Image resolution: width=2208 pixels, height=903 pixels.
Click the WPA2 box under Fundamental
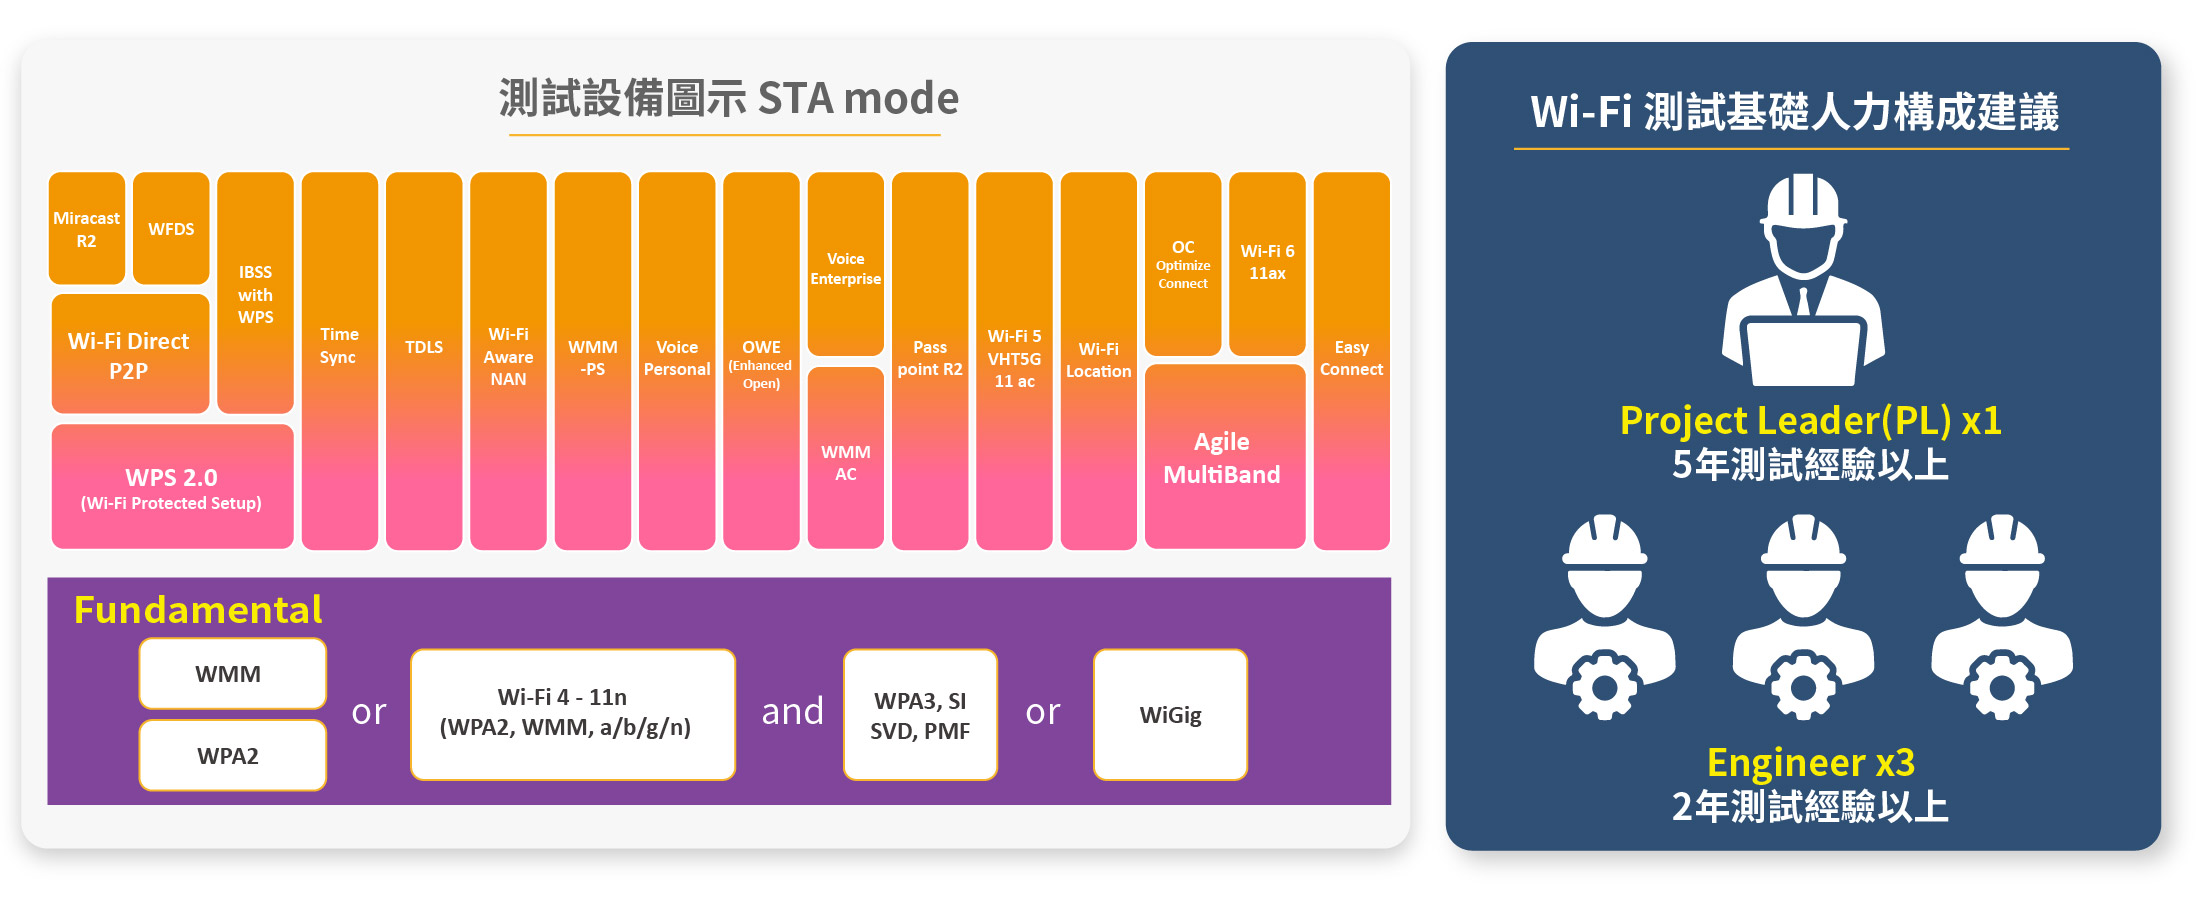233,755
